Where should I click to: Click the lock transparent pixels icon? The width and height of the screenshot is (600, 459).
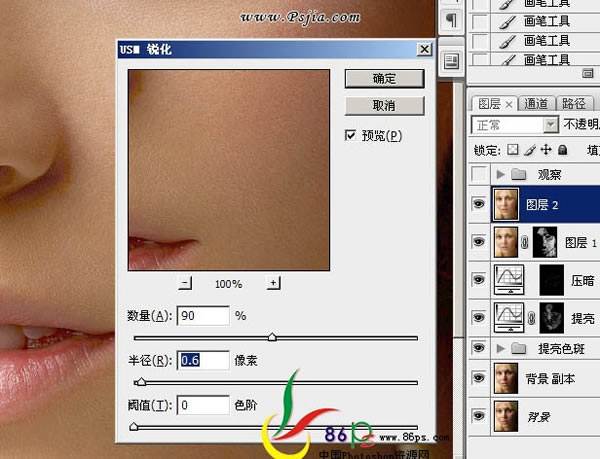point(514,150)
